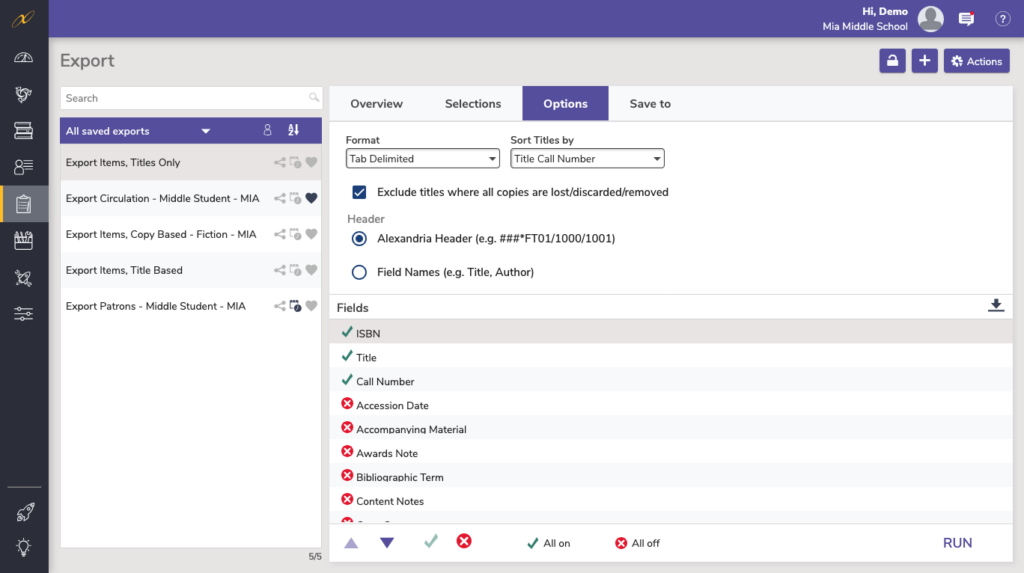Move field up with purple up arrow

pos(351,543)
